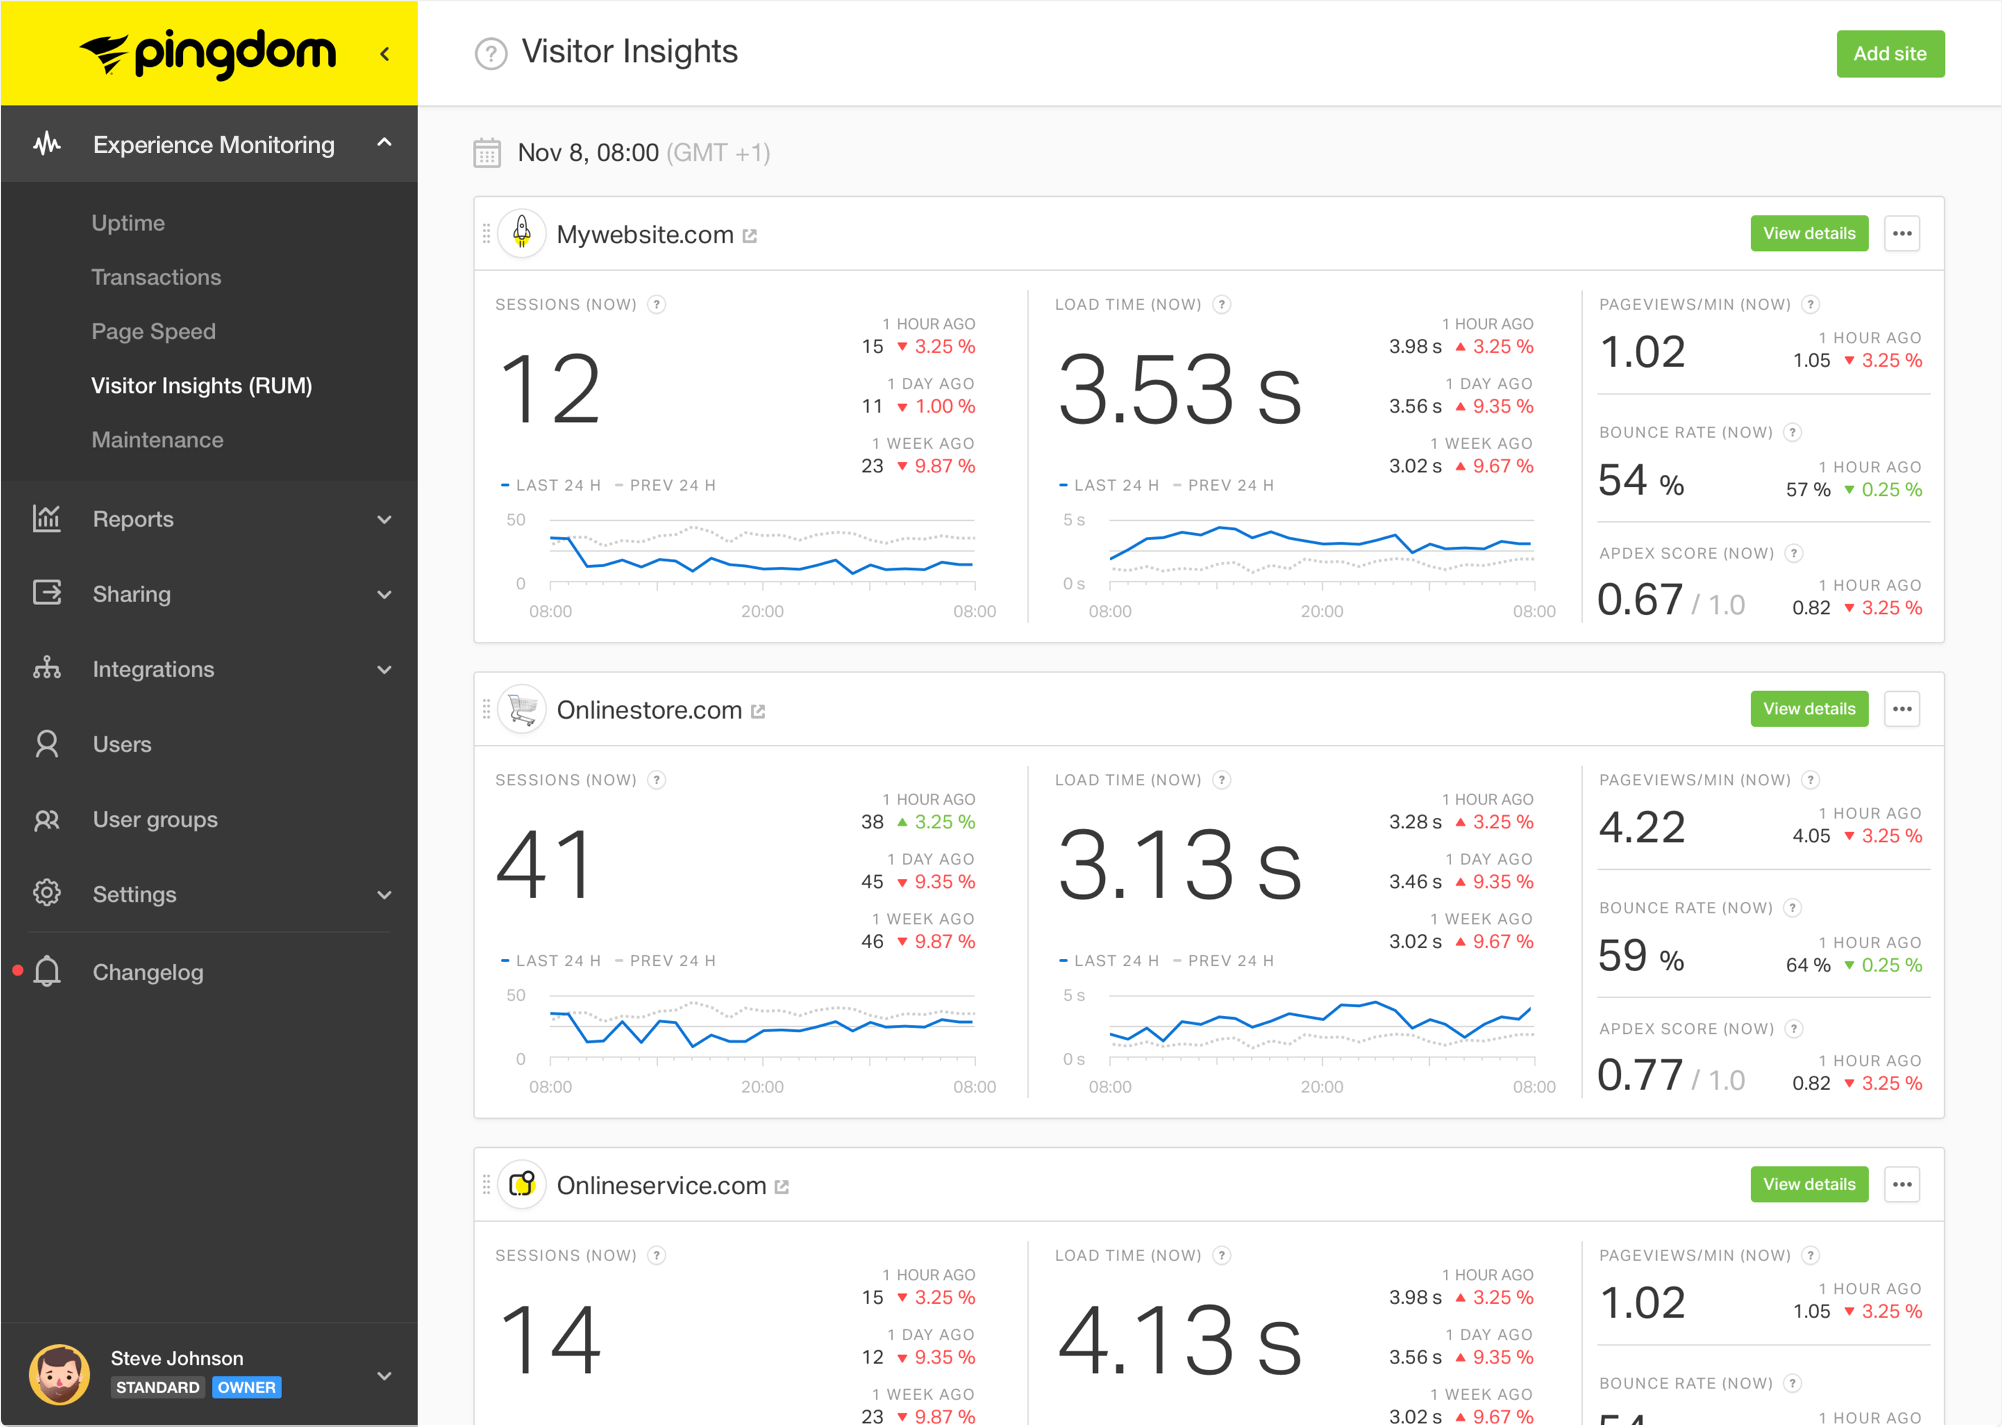Click the Sharing section icon
The image size is (2002, 1427).
coord(46,593)
